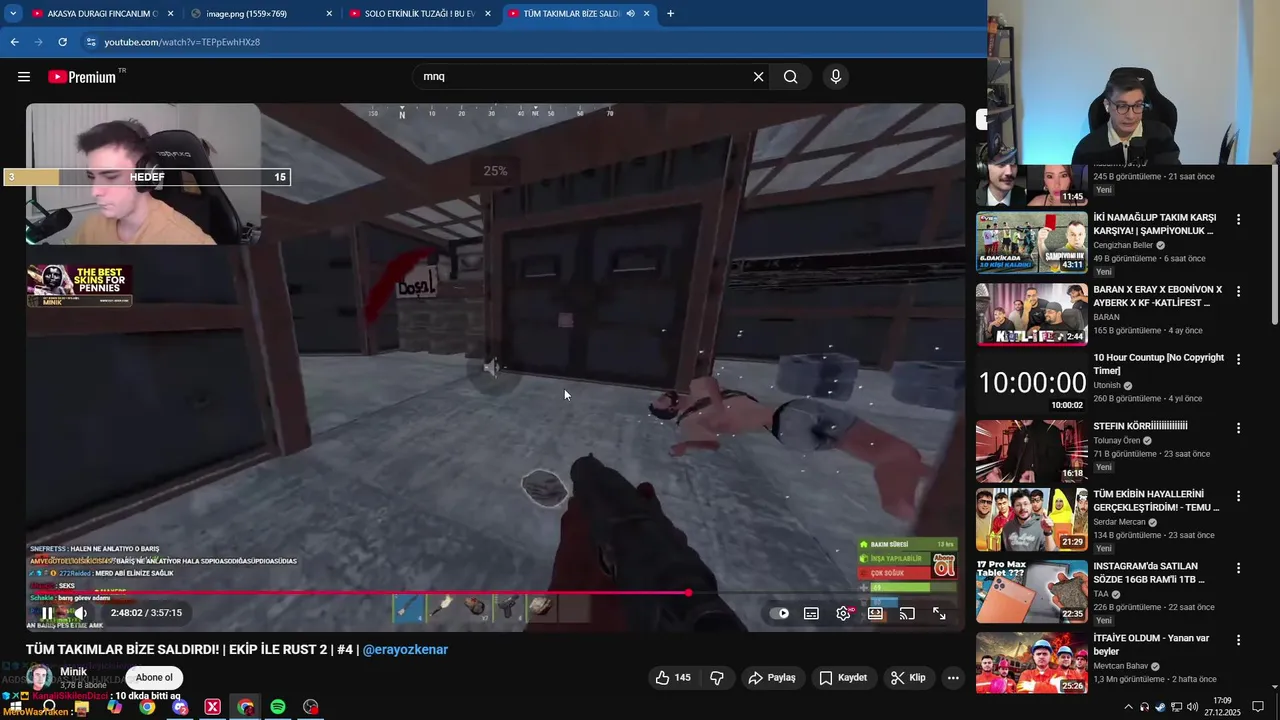This screenshot has height=720, width=1280.
Task: Create a clip with Klip button
Action: pos(908,678)
